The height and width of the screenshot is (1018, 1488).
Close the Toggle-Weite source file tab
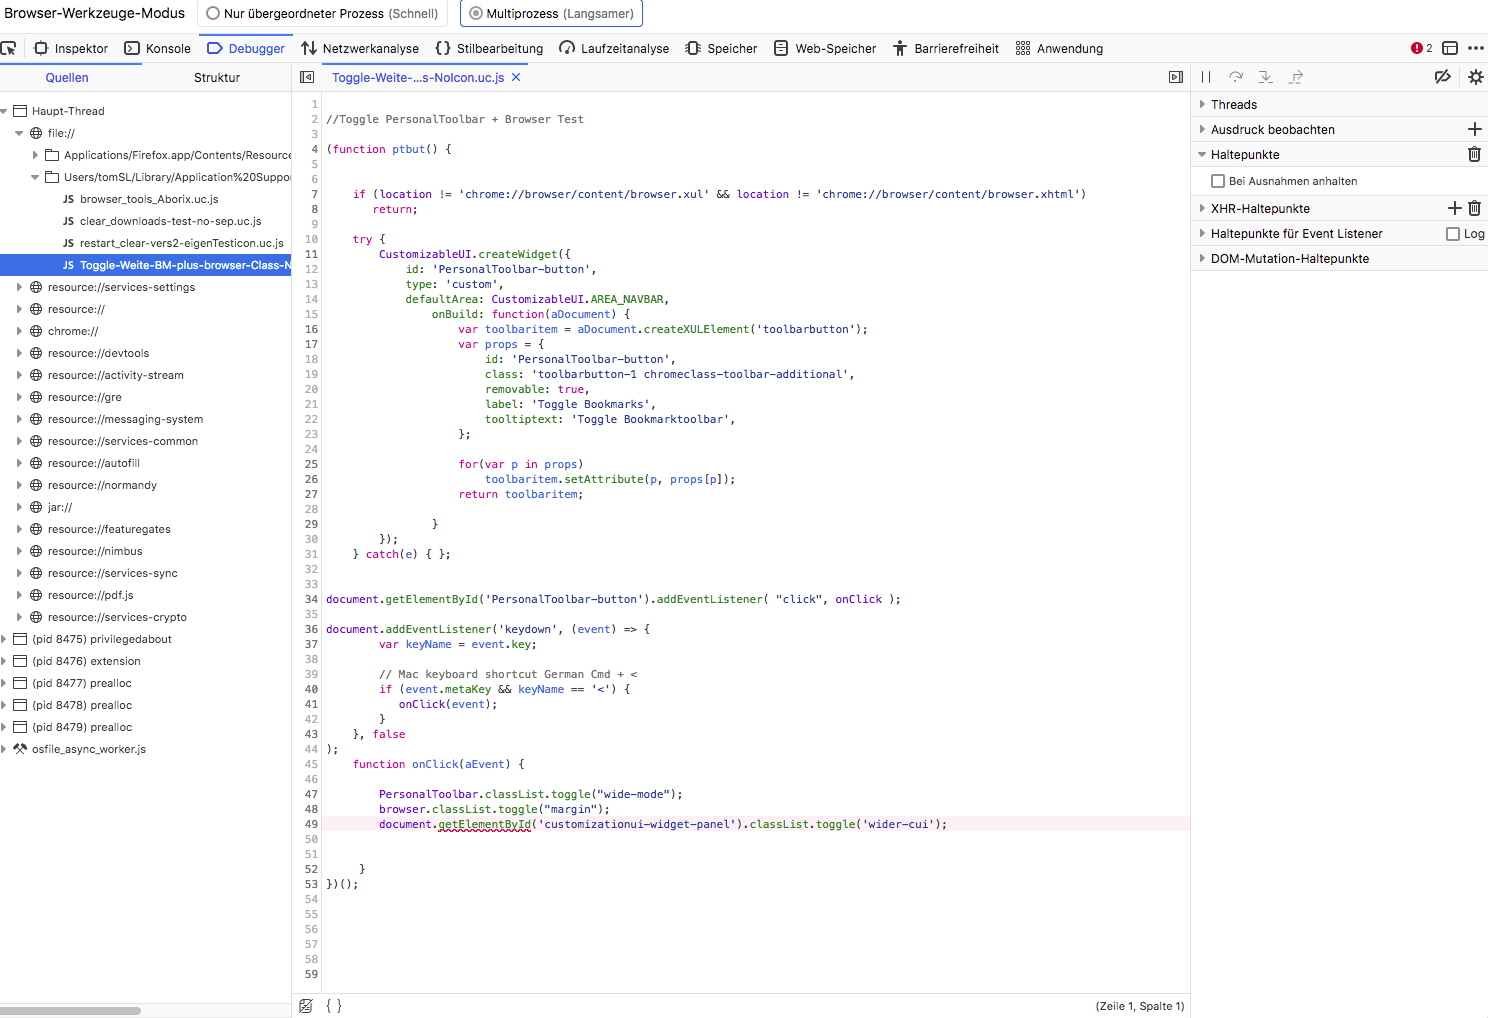click(x=516, y=77)
